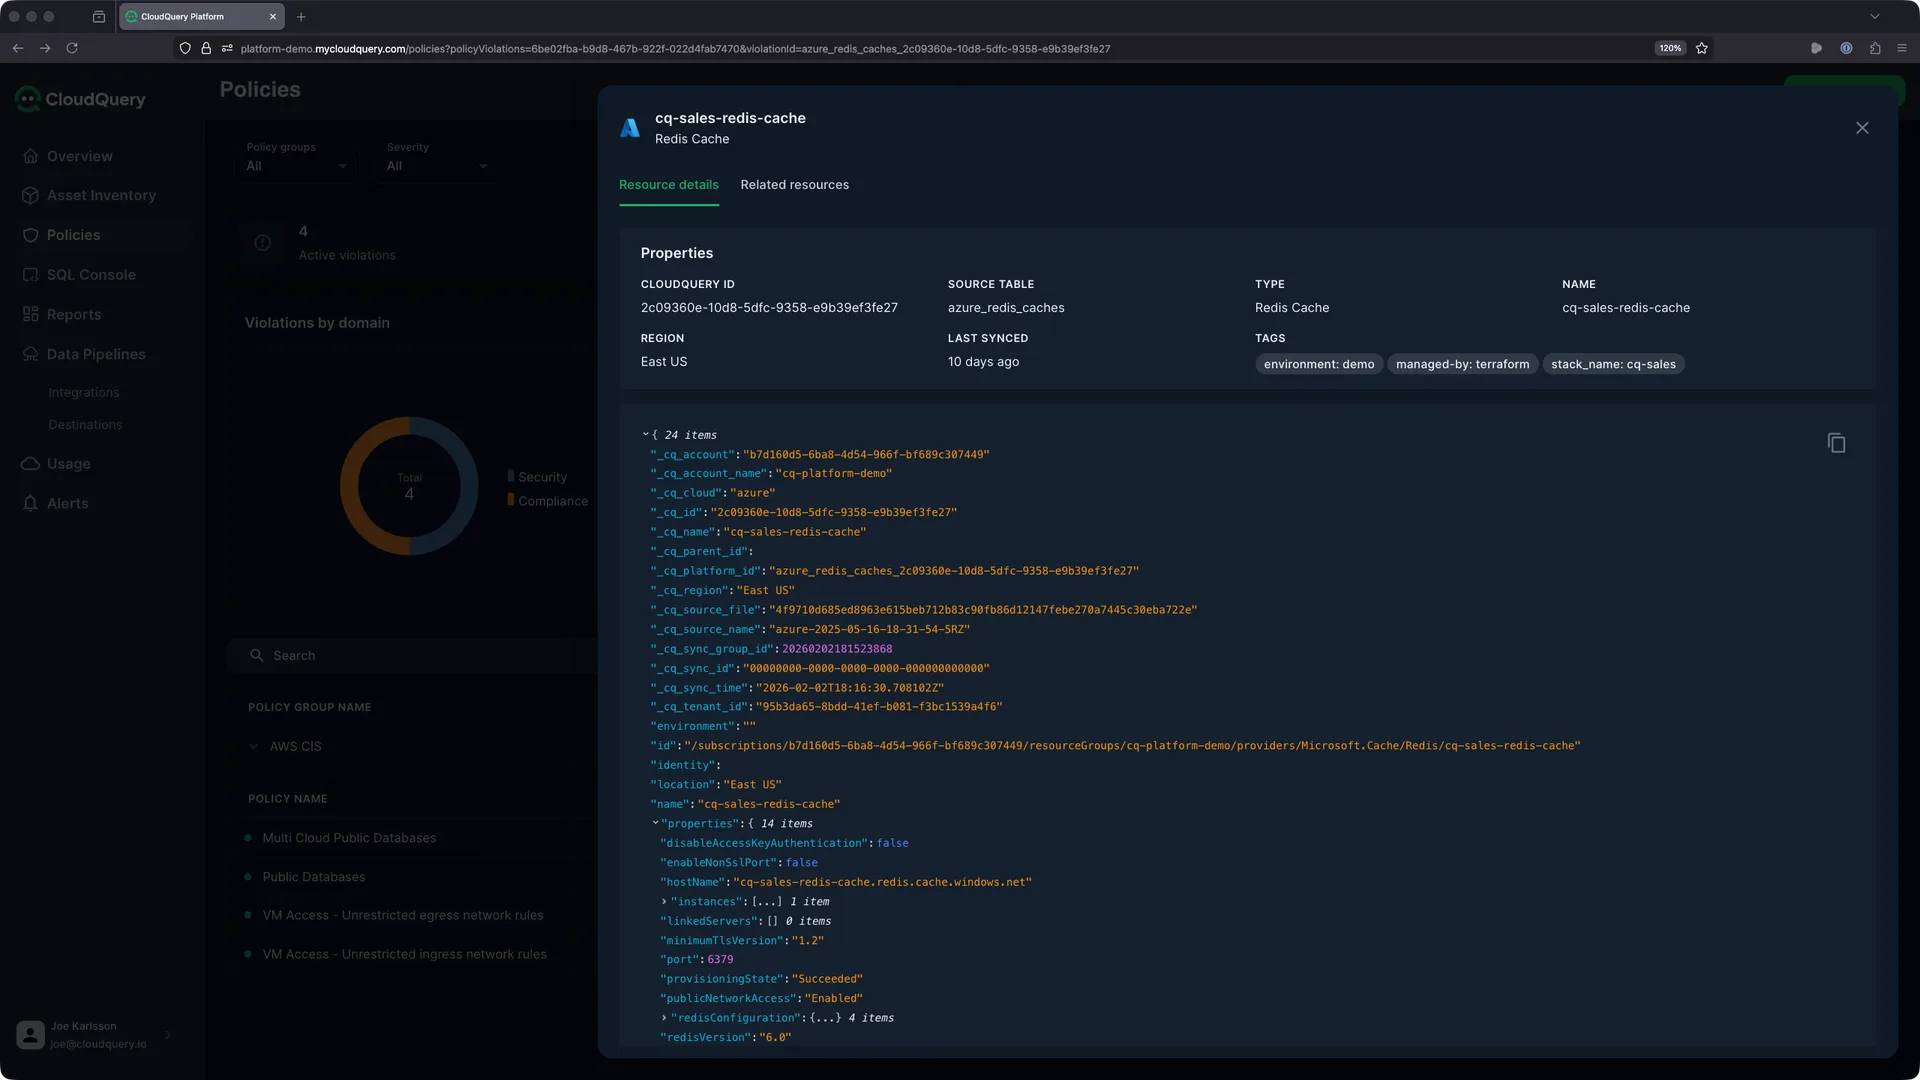Image resolution: width=1920 pixels, height=1080 pixels.
Task: Click the CloudQuery logo
Action: coord(80,99)
